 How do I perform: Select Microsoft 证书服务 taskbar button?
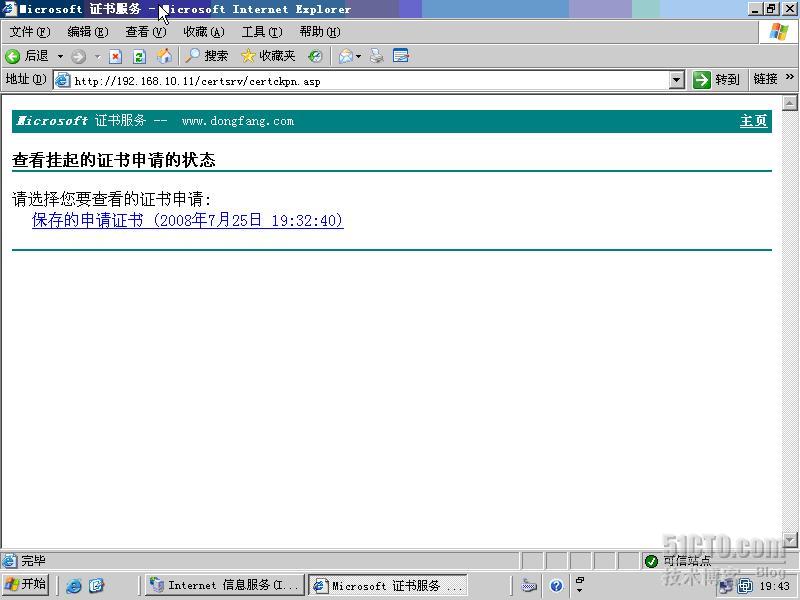point(388,586)
